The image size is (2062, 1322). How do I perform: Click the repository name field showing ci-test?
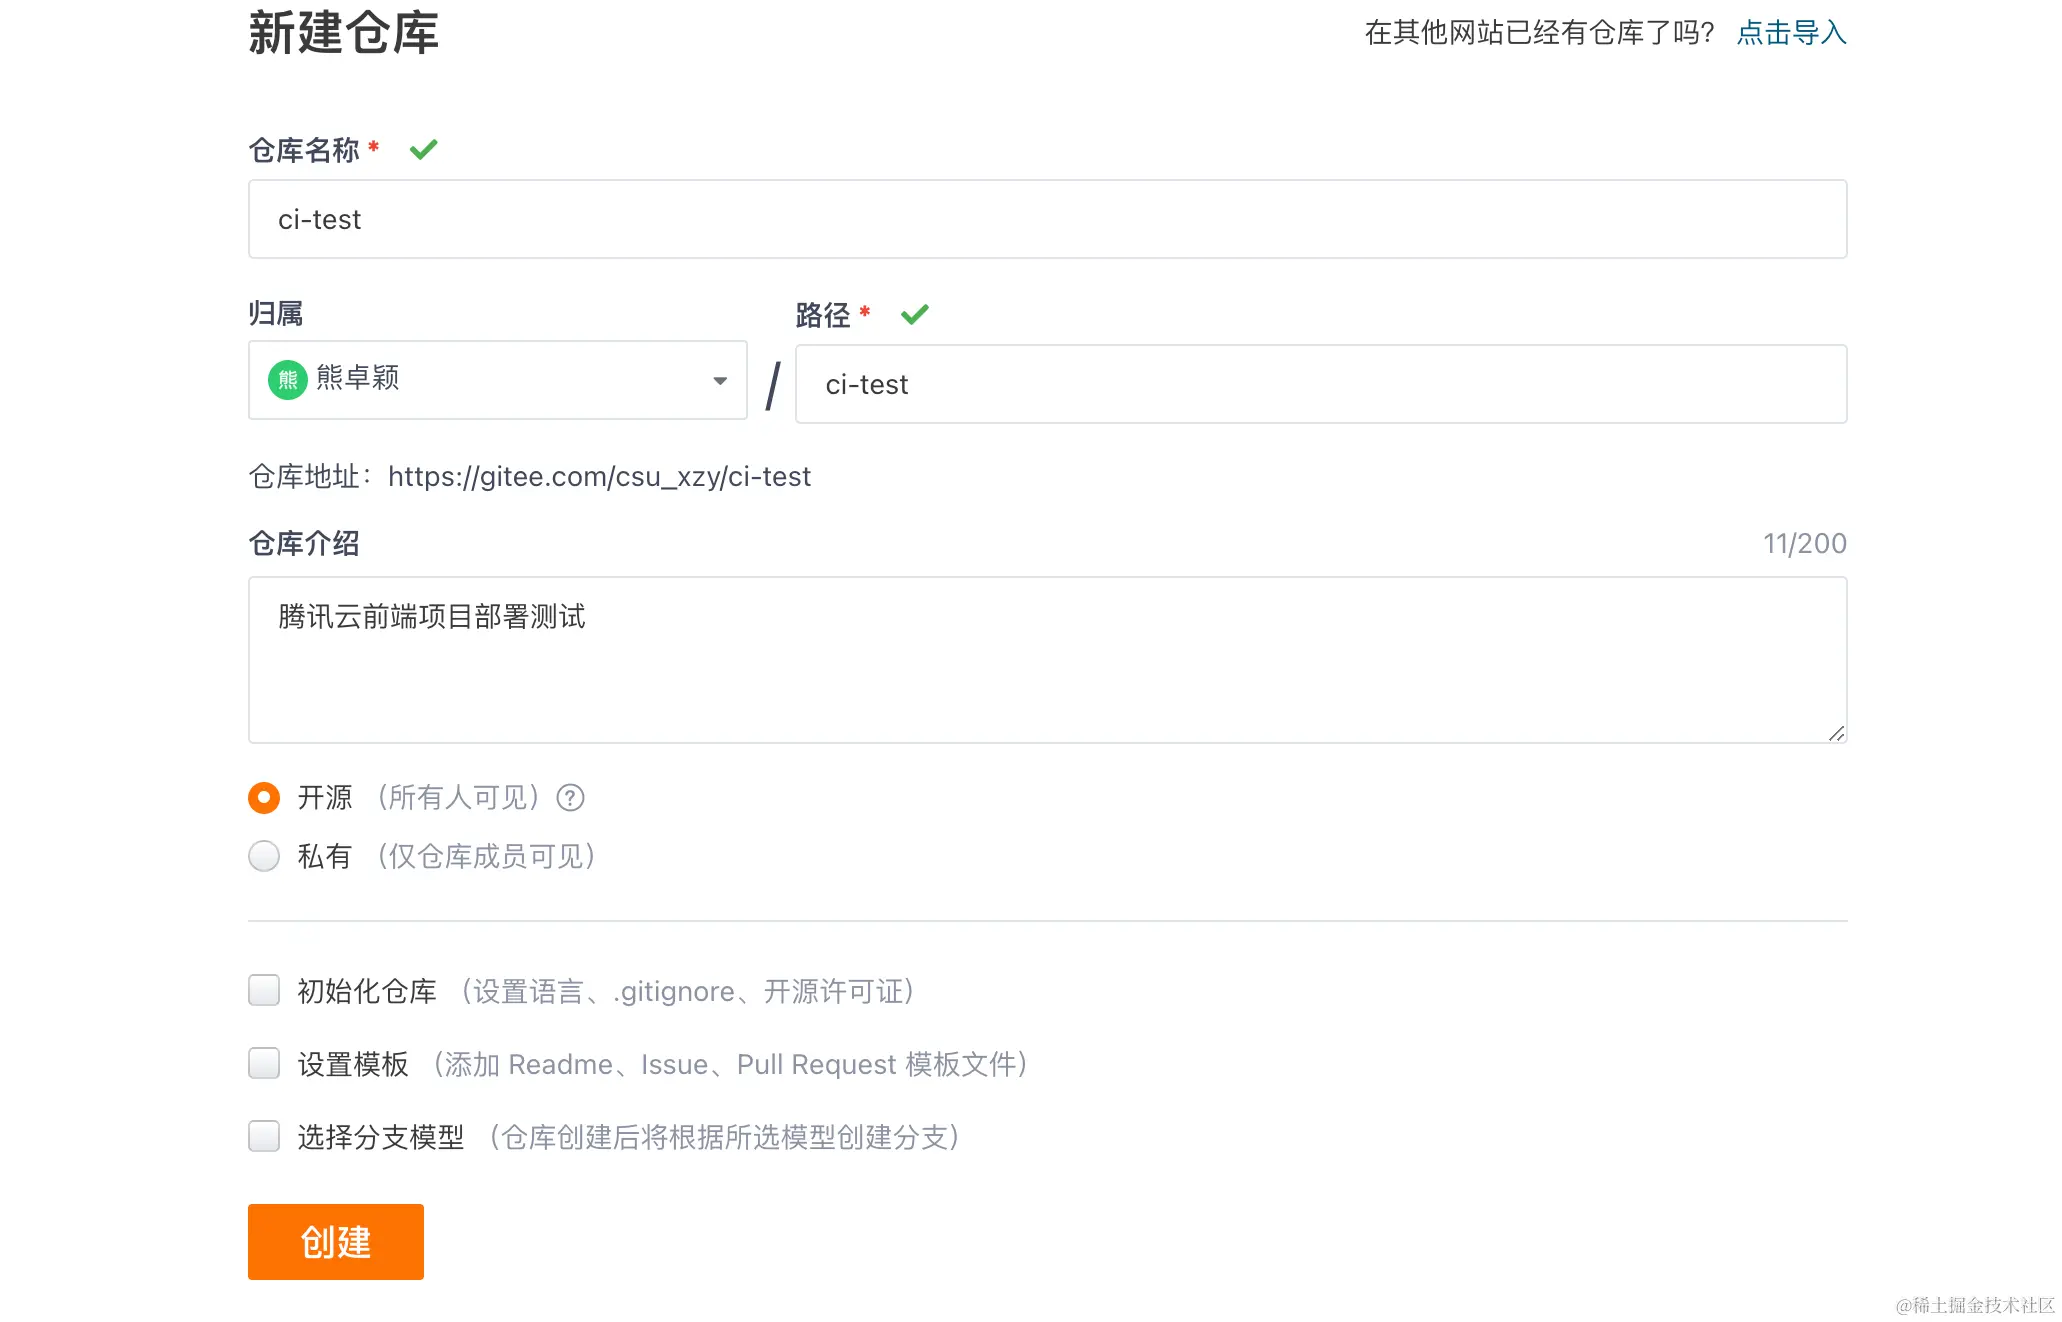click(1046, 219)
